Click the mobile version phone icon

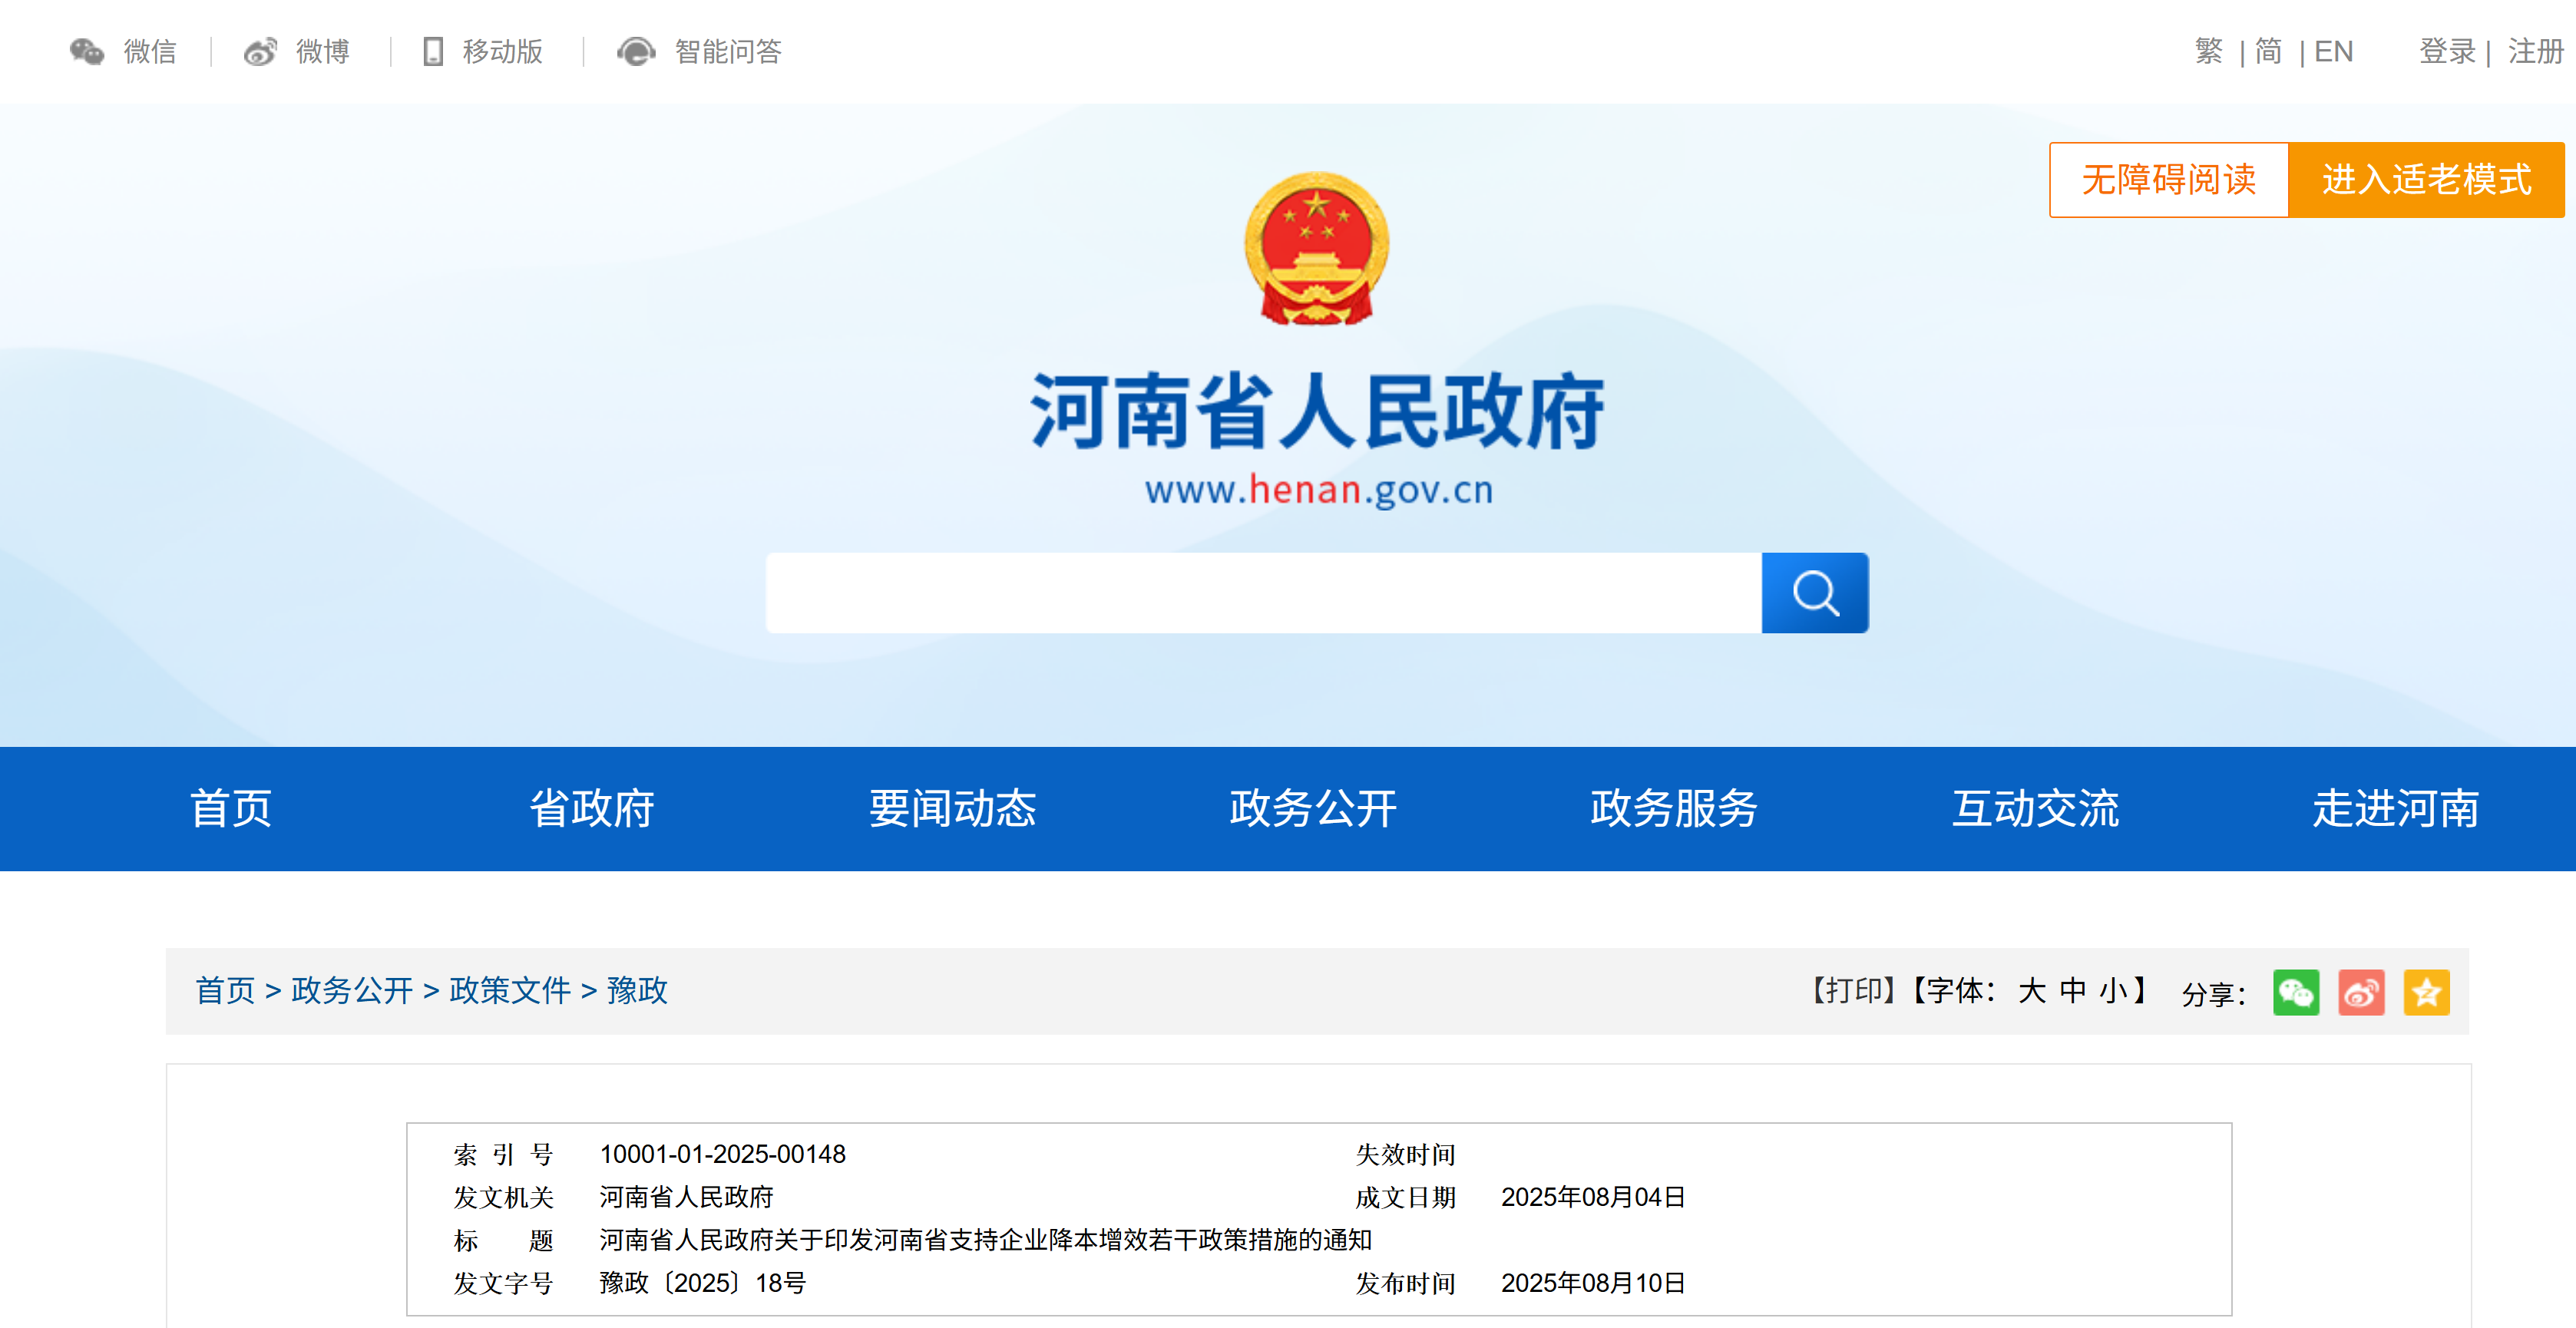433,51
